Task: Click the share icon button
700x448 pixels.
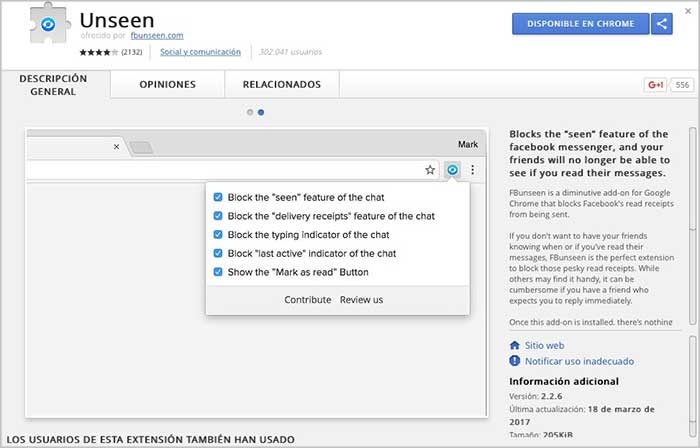Action: 662,24
